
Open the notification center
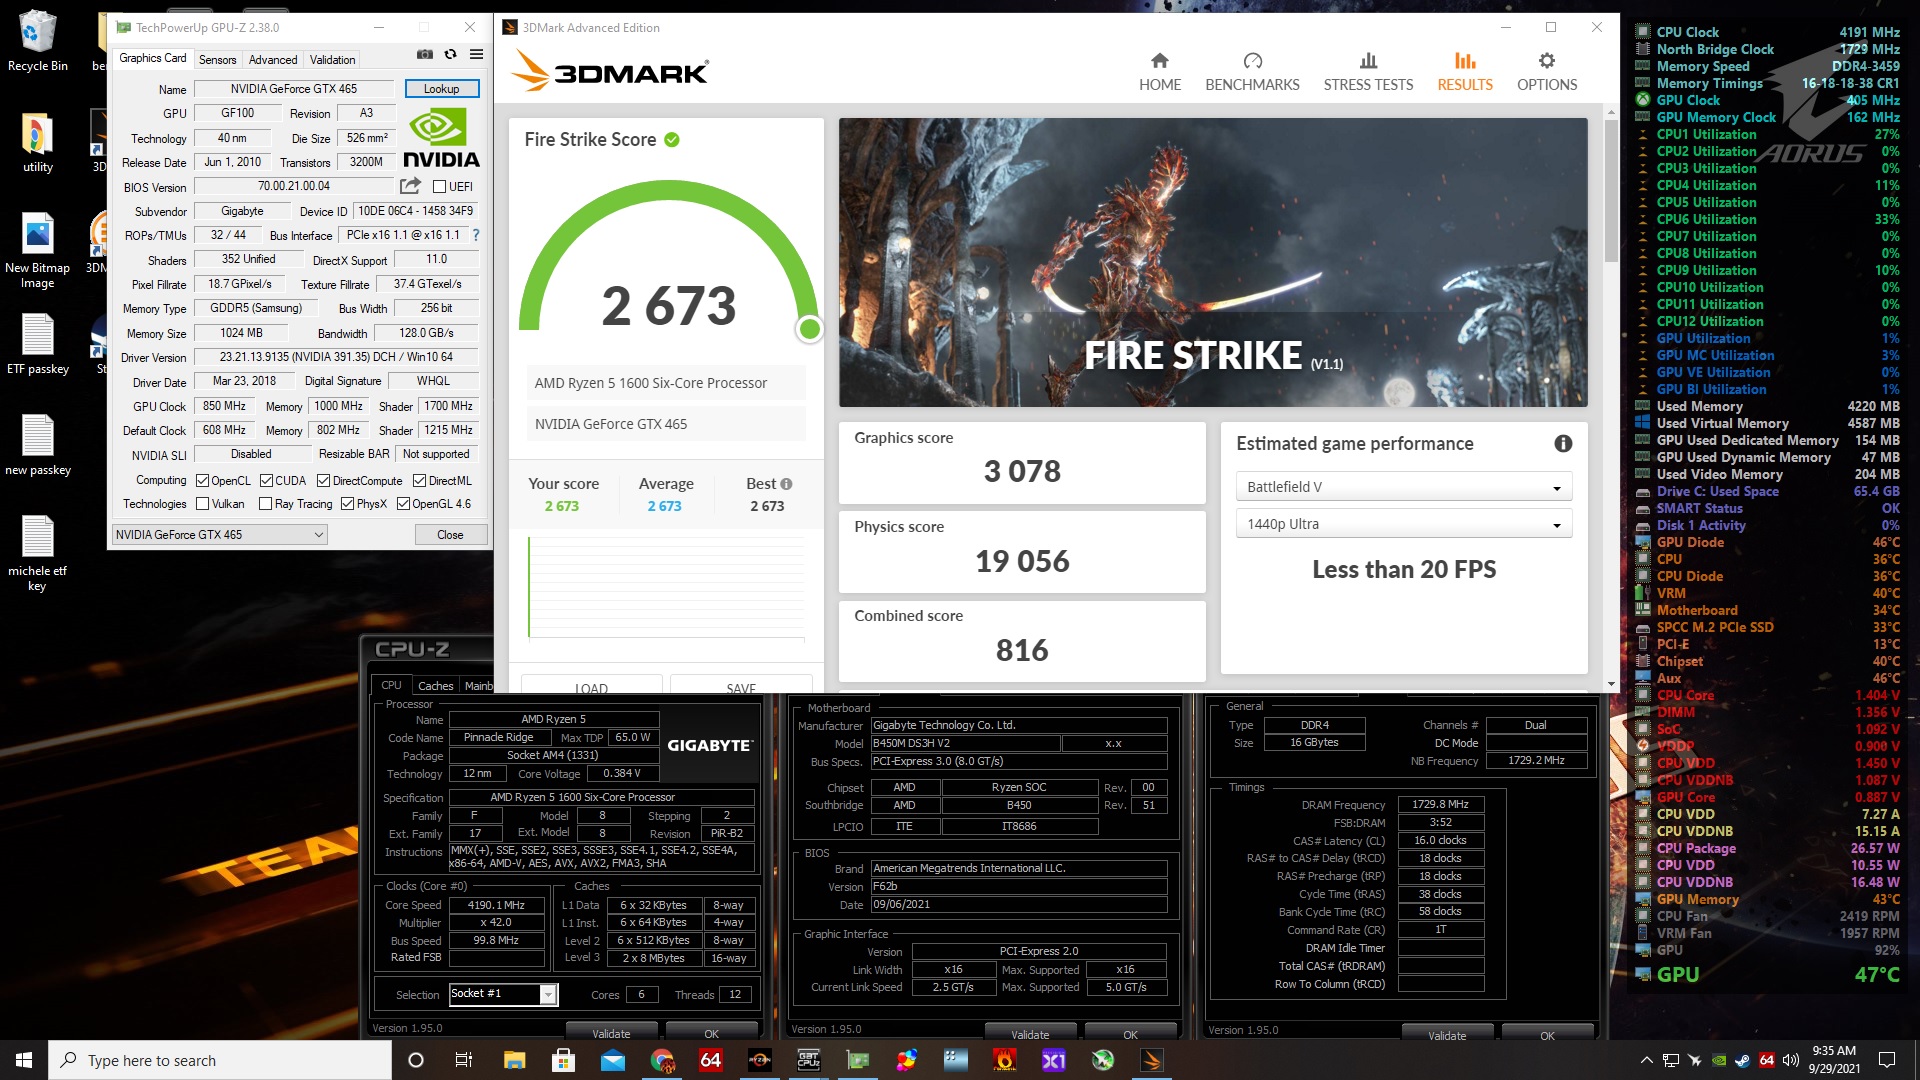pos(1887,1060)
